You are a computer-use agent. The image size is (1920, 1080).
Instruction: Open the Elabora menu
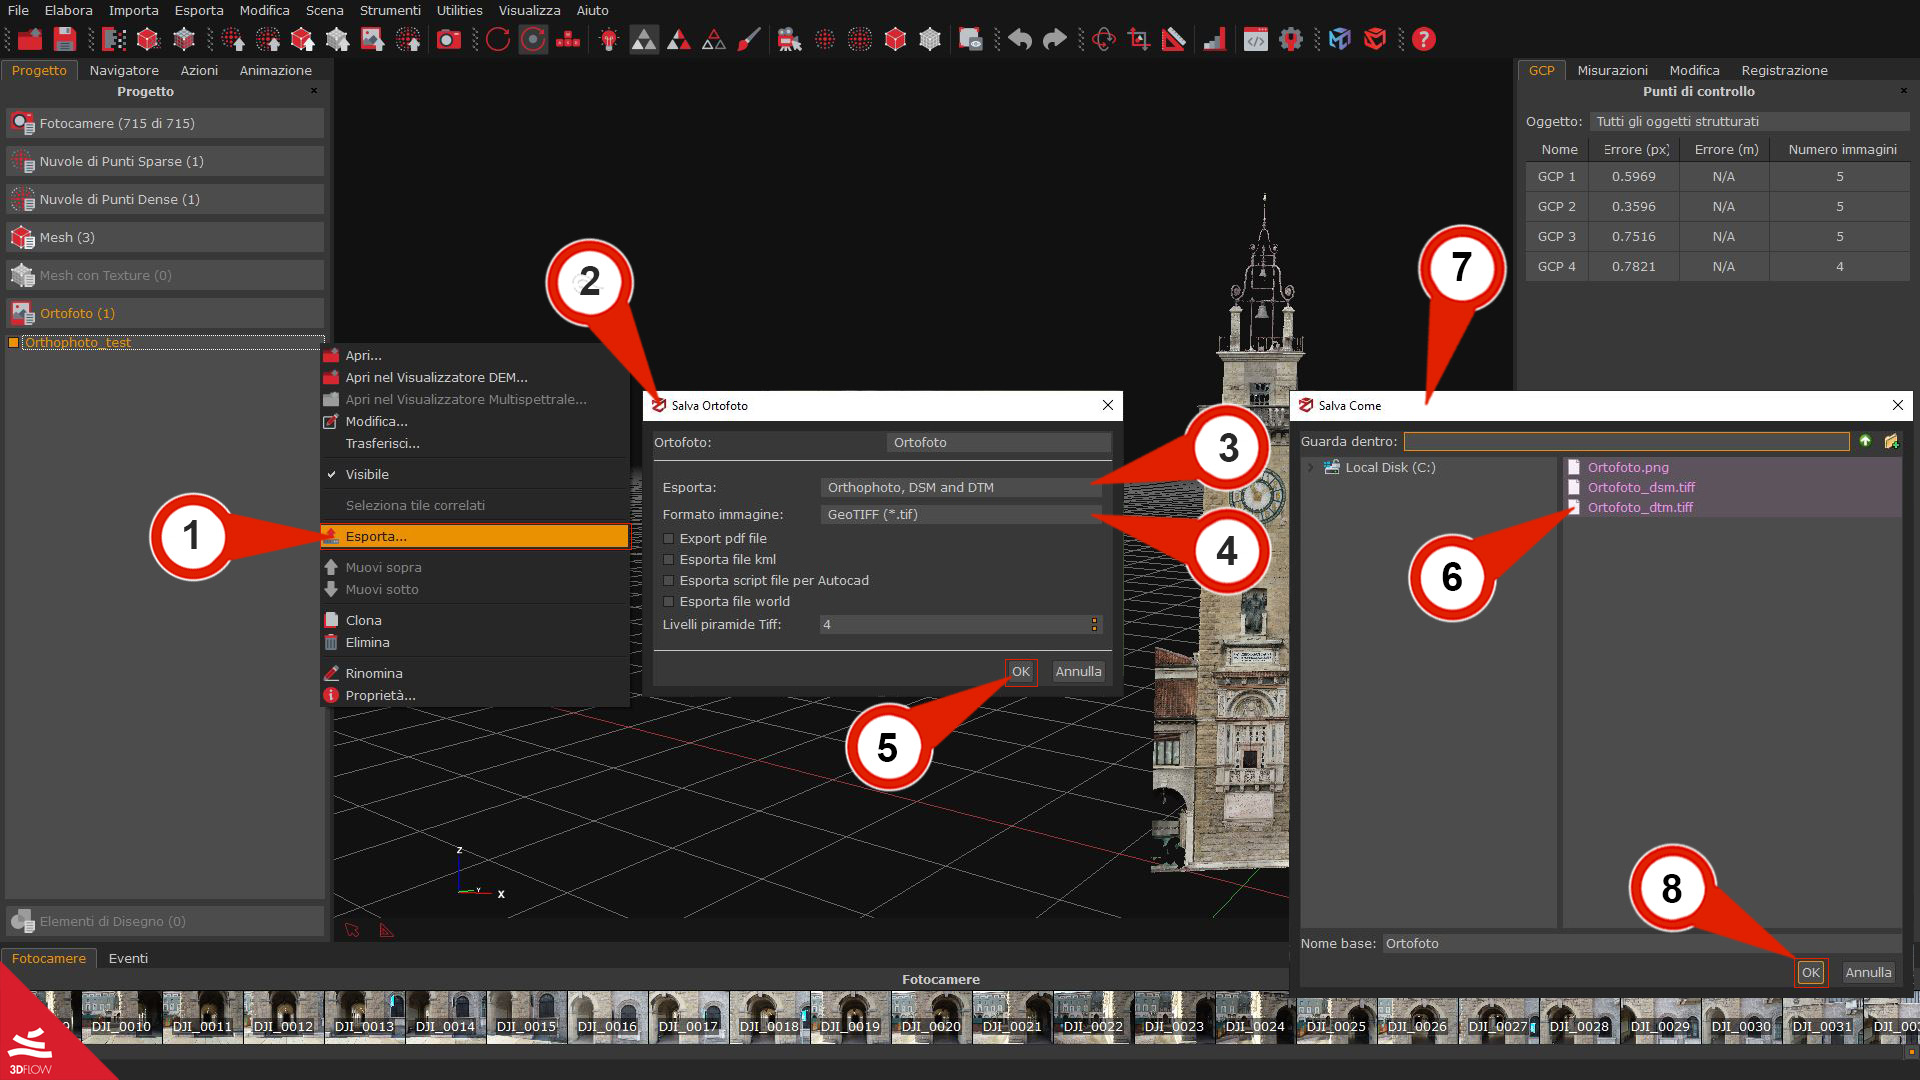(x=68, y=10)
